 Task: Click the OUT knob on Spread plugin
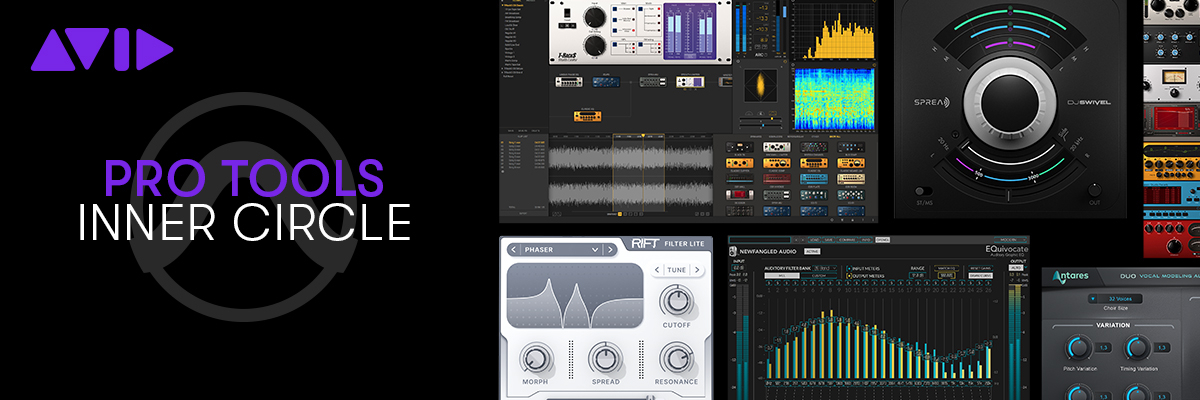point(1094,189)
